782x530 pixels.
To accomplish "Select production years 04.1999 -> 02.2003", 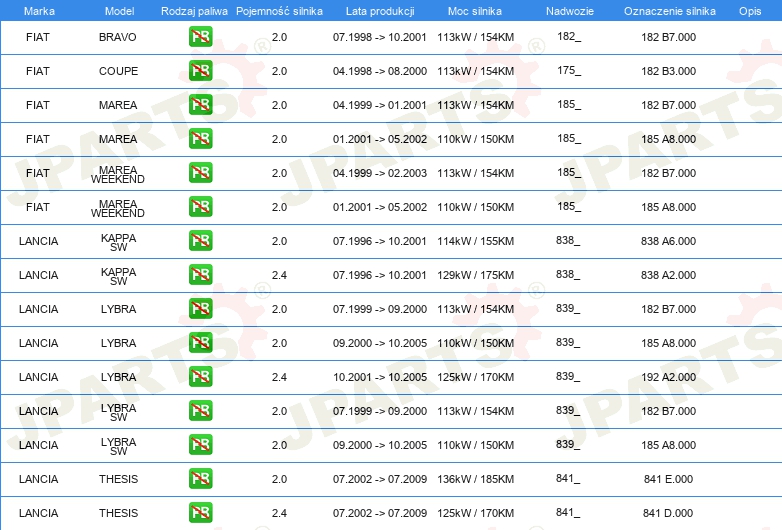I will (380, 173).
